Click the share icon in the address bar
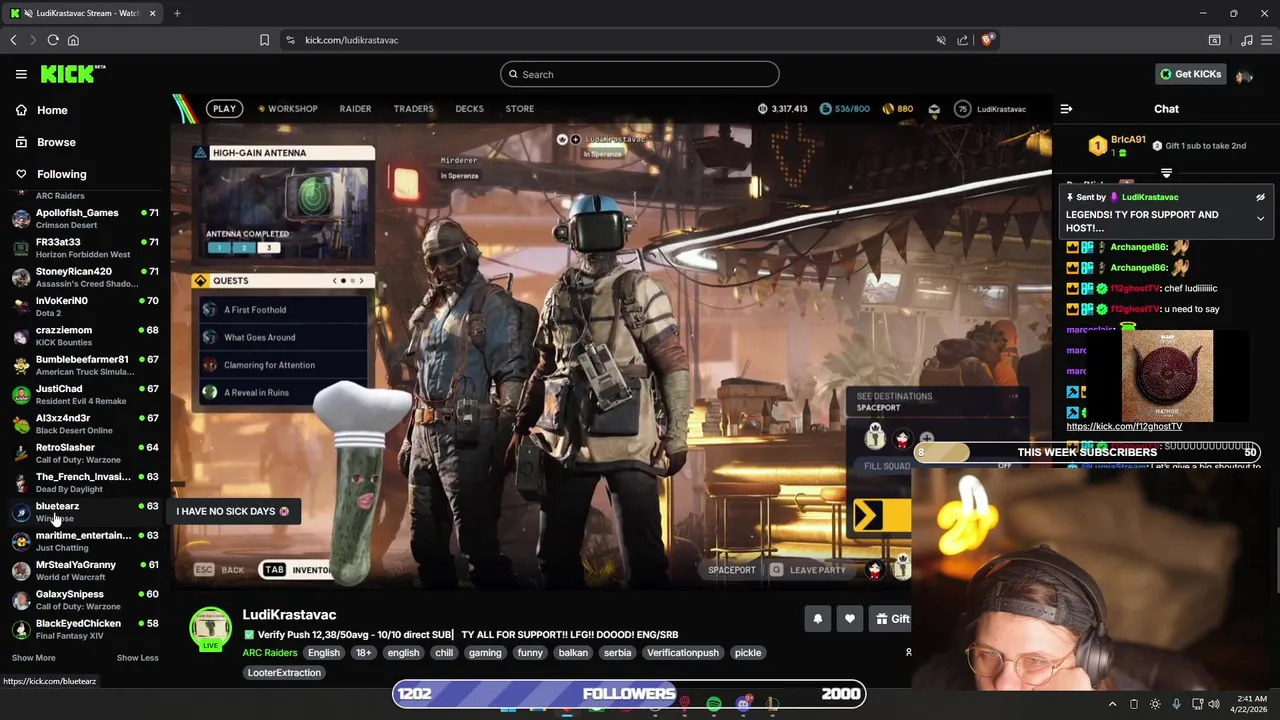The width and height of the screenshot is (1280, 720). (x=962, y=40)
